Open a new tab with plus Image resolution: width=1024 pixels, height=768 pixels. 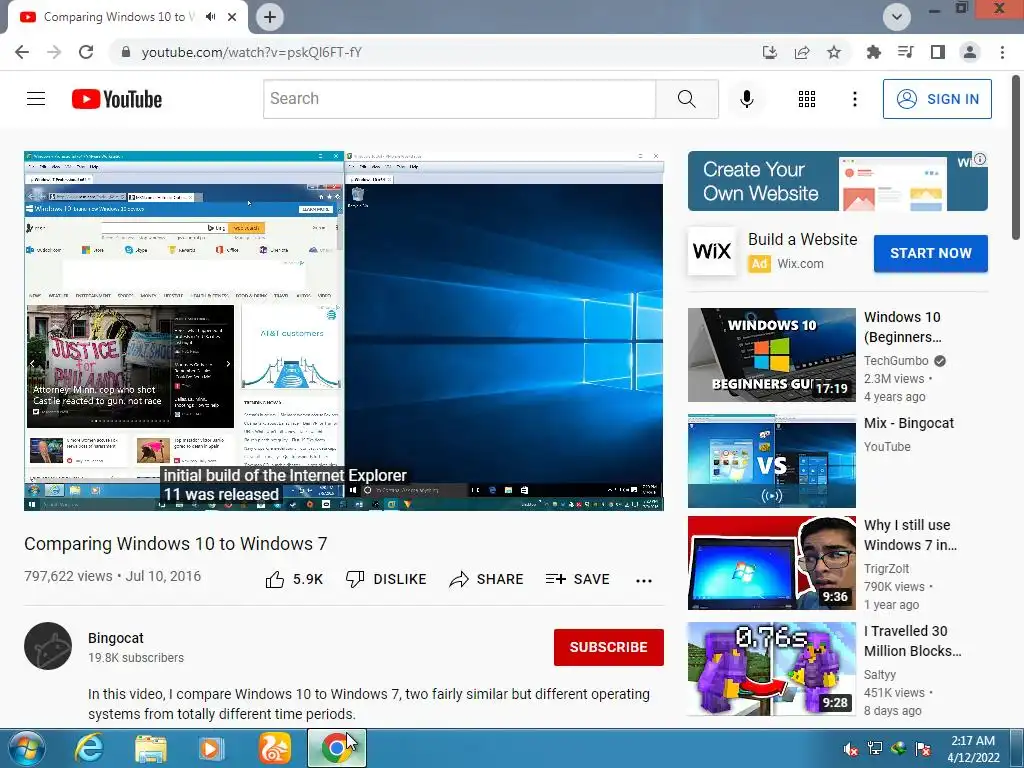pos(270,17)
